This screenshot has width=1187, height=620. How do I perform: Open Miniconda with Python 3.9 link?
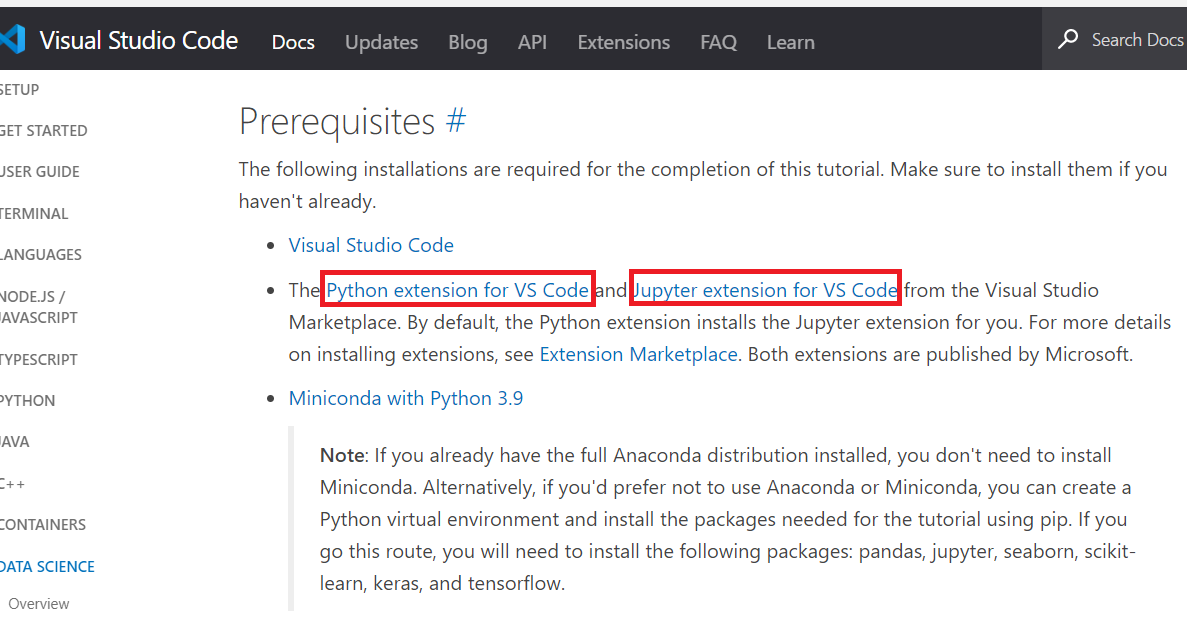[x=406, y=398]
